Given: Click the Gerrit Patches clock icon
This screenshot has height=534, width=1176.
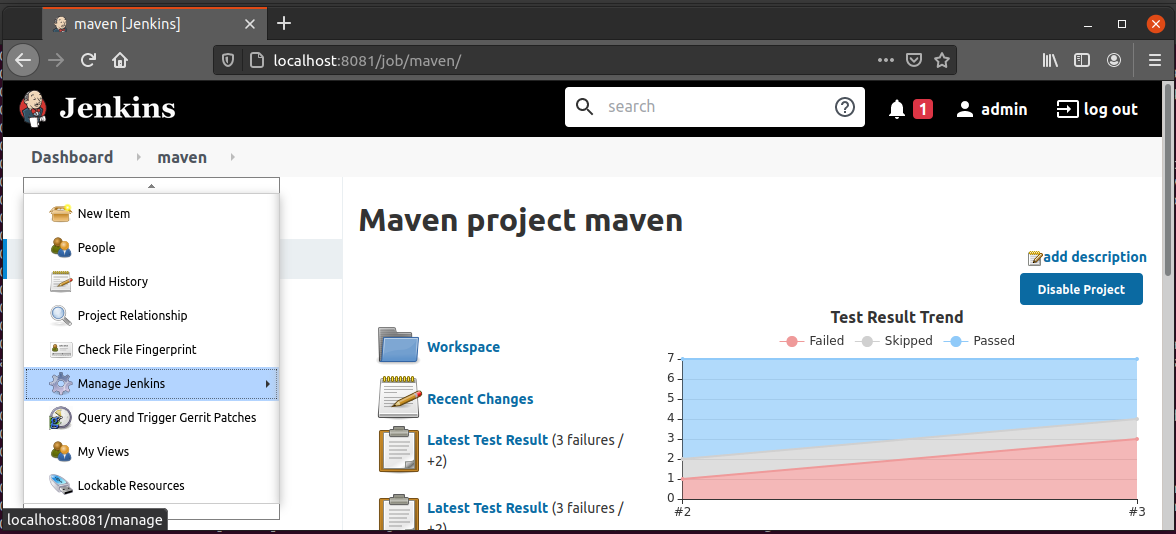Looking at the screenshot, I should [61, 418].
